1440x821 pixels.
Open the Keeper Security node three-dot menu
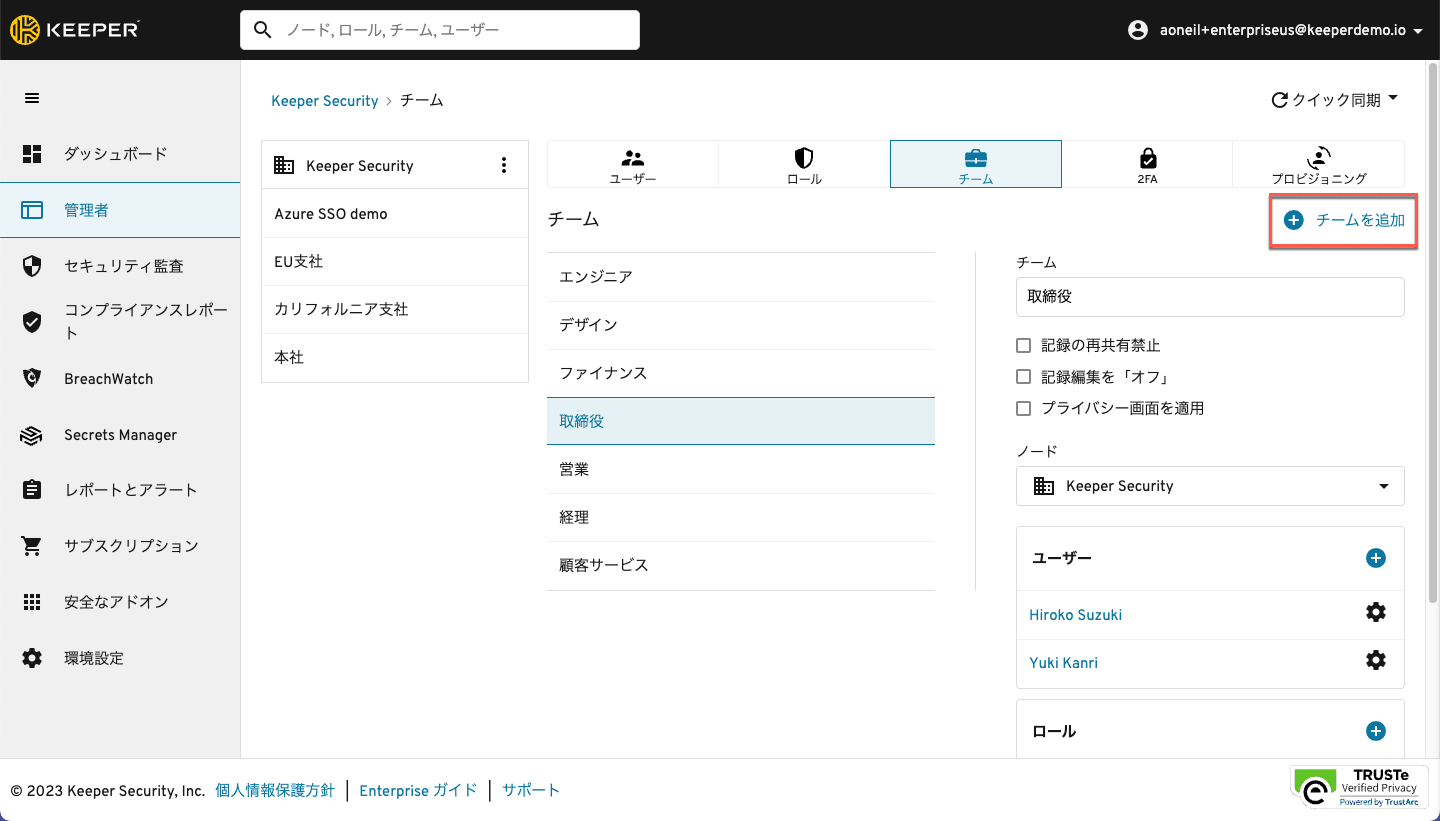(504, 166)
